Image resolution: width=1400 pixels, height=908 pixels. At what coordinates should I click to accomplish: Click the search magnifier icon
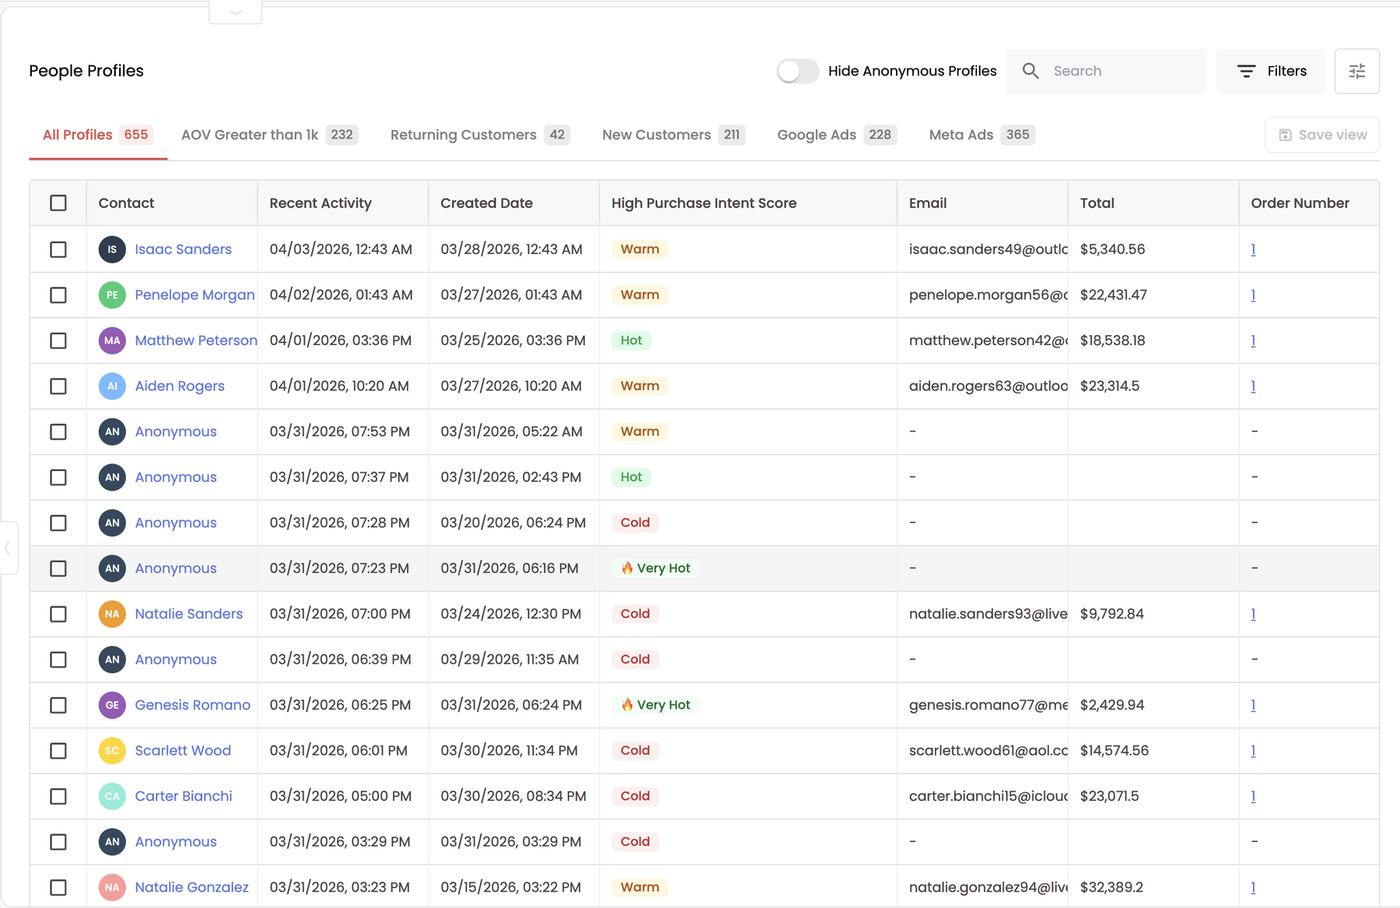[1030, 71]
